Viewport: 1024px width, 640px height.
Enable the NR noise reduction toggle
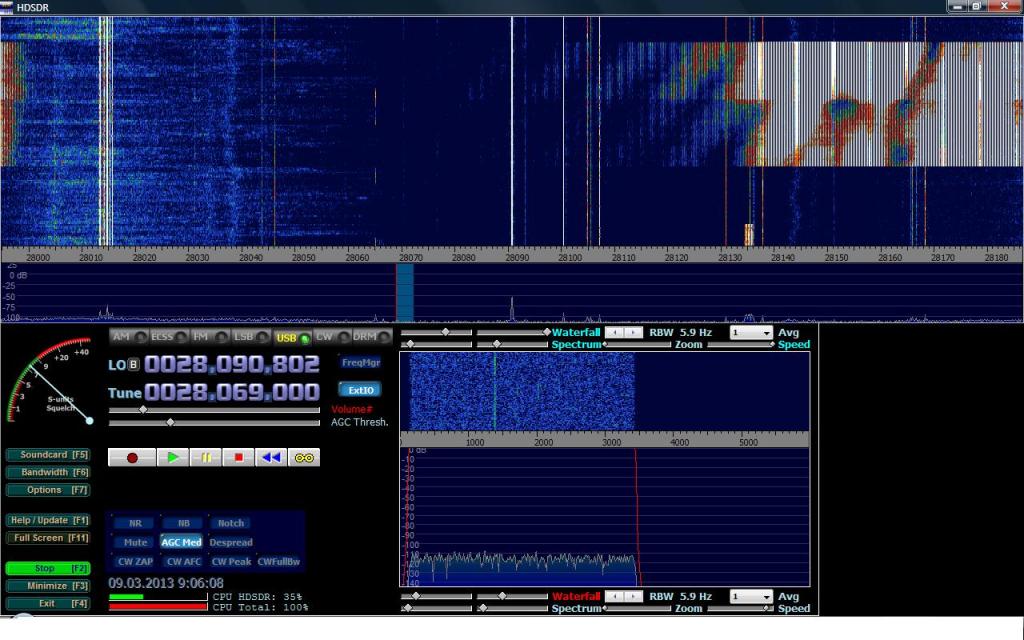coord(134,523)
